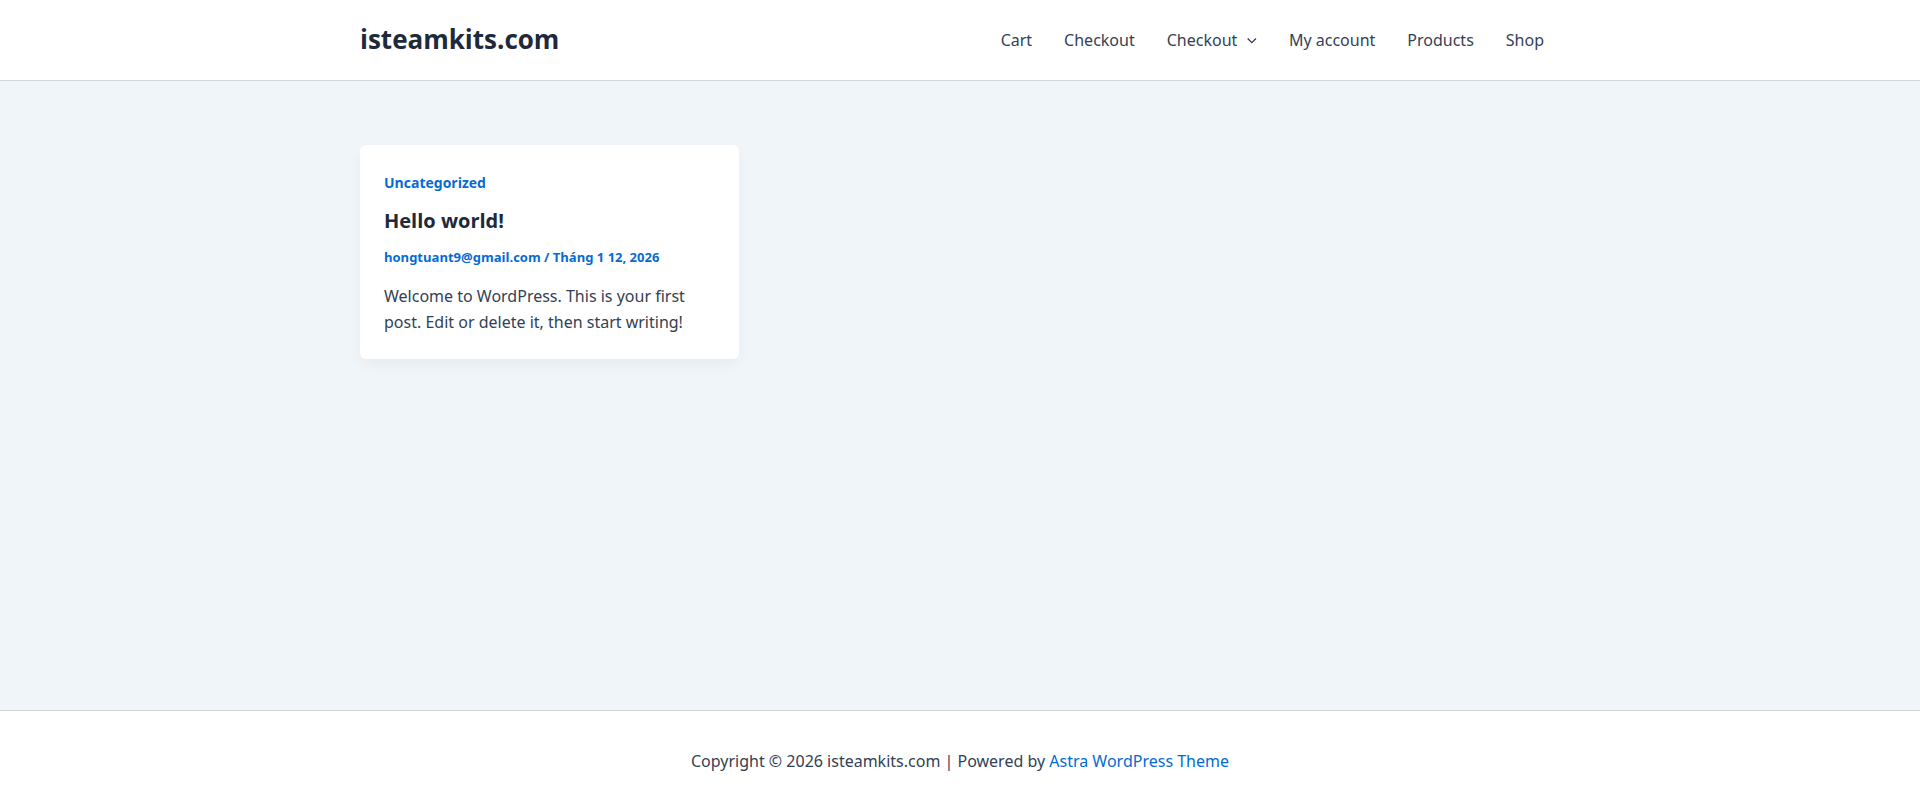Screen dimensions: 1920x811
Task: Click the Copyright © 2026 footer text
Action: (735, 762)
